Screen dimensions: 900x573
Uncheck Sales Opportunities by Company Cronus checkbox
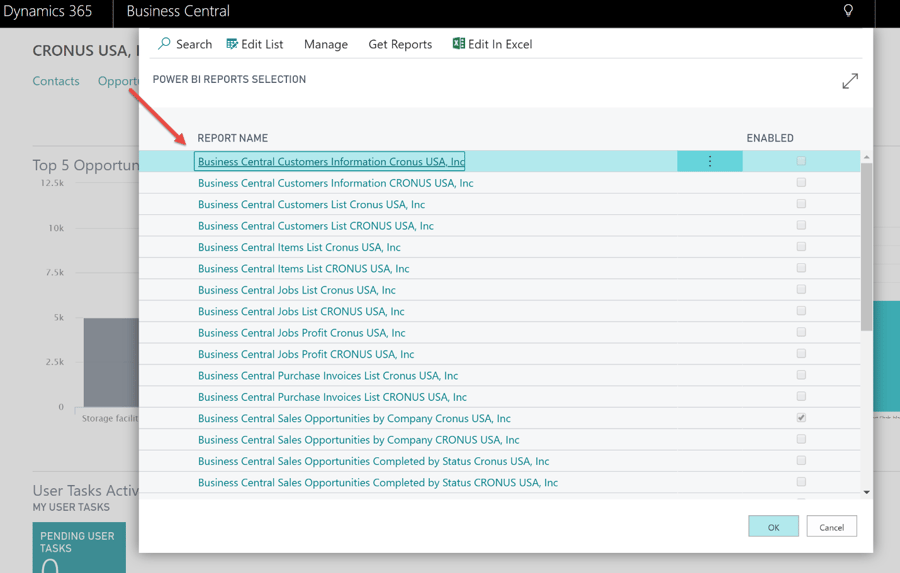pyautogui.click(x=801, y=417)
